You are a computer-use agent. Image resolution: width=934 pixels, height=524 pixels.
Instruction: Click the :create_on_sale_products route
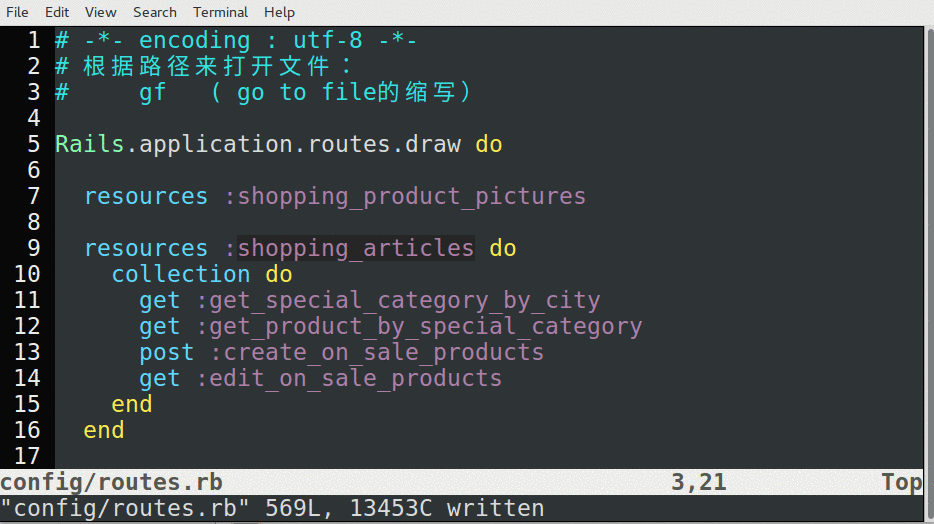(x=376, y=352)
